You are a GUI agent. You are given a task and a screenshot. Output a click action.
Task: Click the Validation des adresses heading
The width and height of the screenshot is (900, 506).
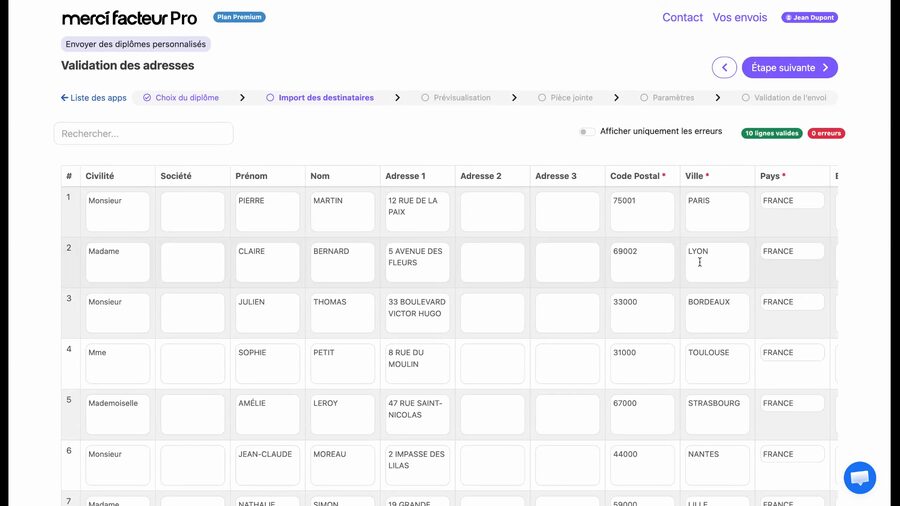pos(128,65)
